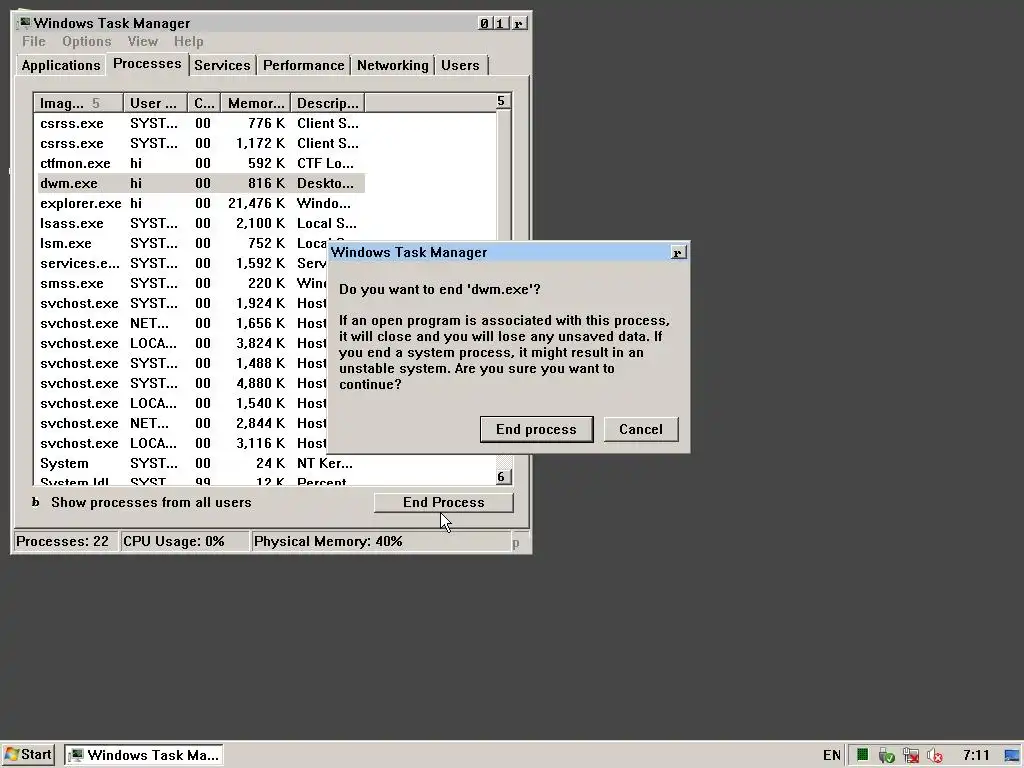Minimize the Windows Task Manager window
This screenshot has width=1024, height=768.
pos(484,24)
